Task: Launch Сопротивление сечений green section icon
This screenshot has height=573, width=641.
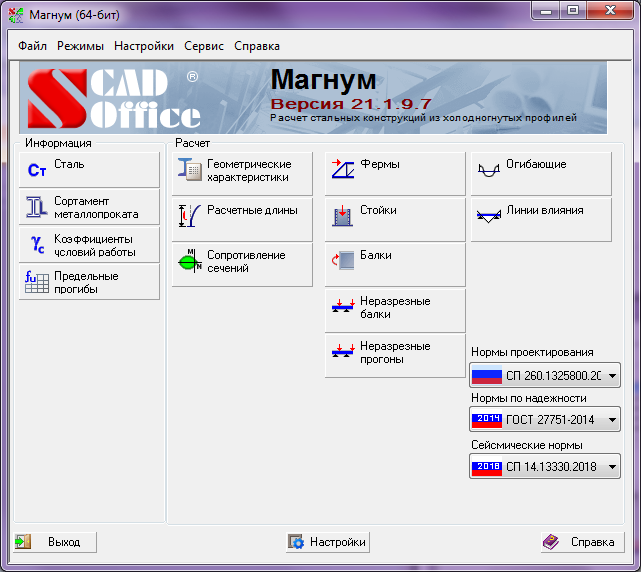Action: (x=190, y=261)
